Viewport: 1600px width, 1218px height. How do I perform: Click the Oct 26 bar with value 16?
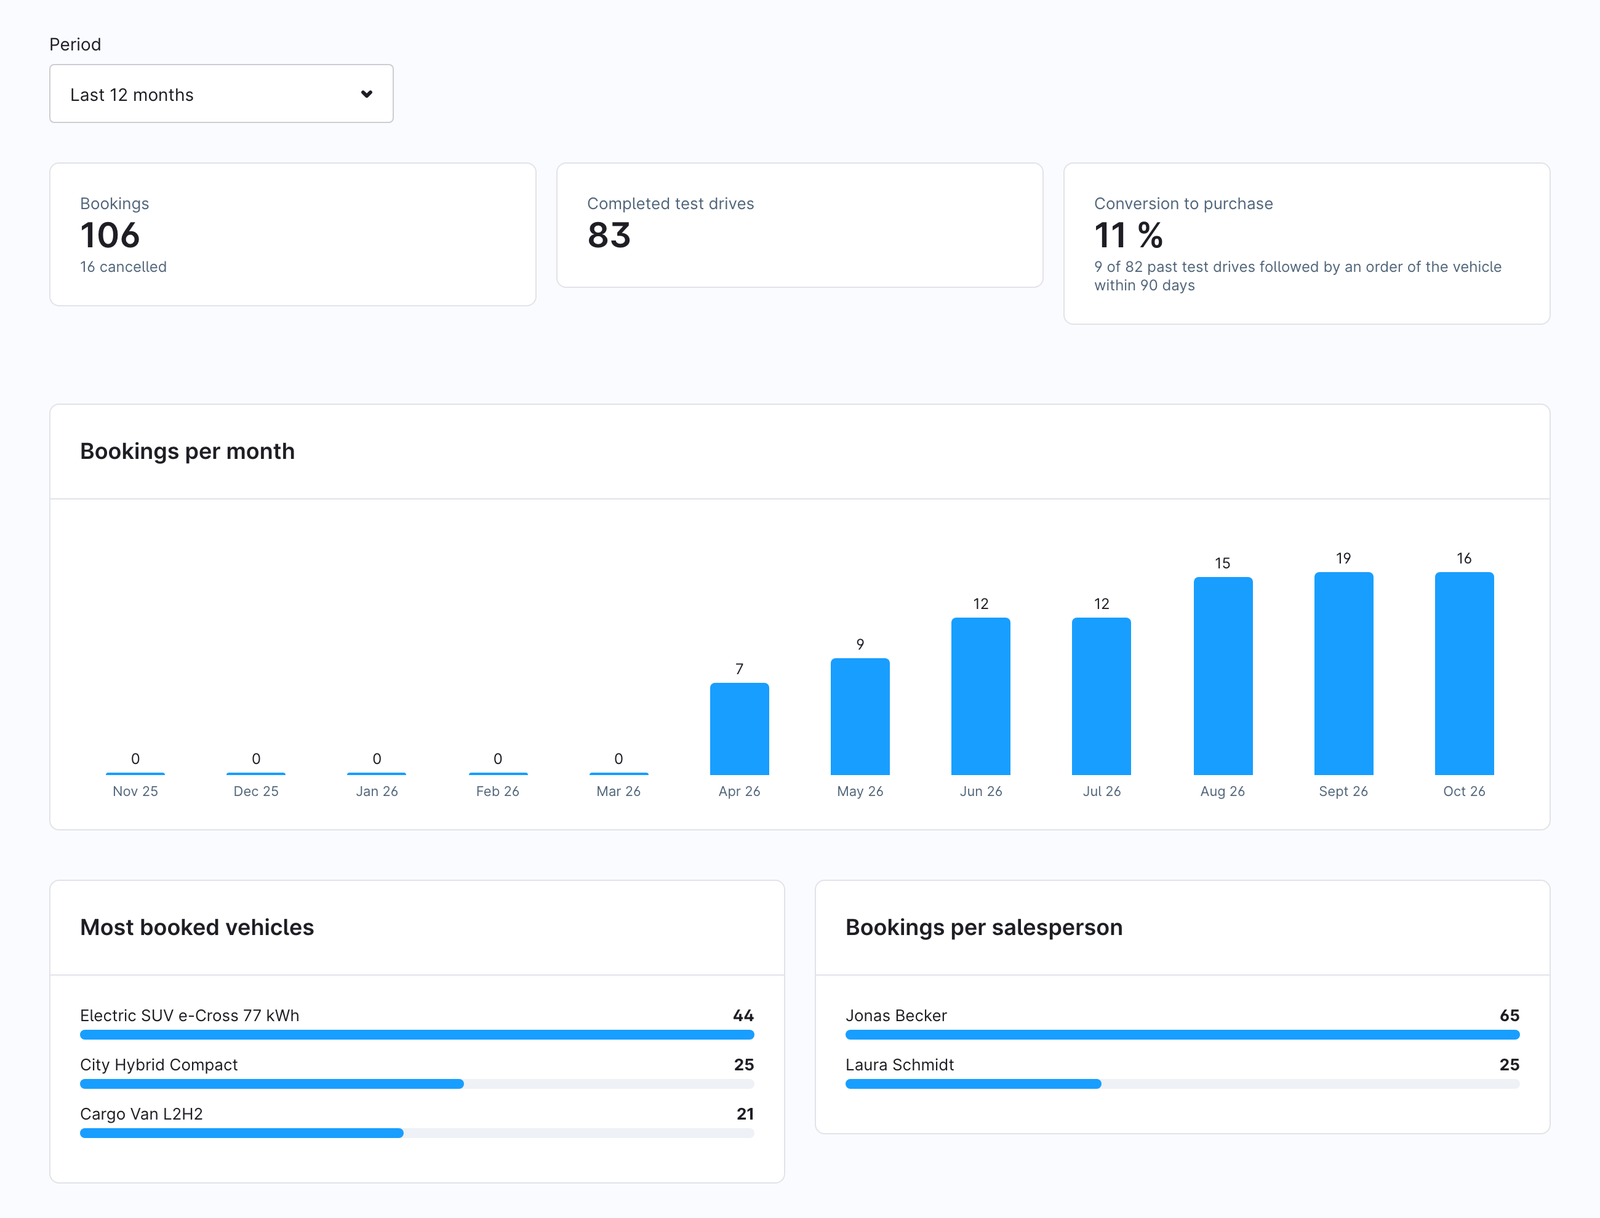point(1464,673)
